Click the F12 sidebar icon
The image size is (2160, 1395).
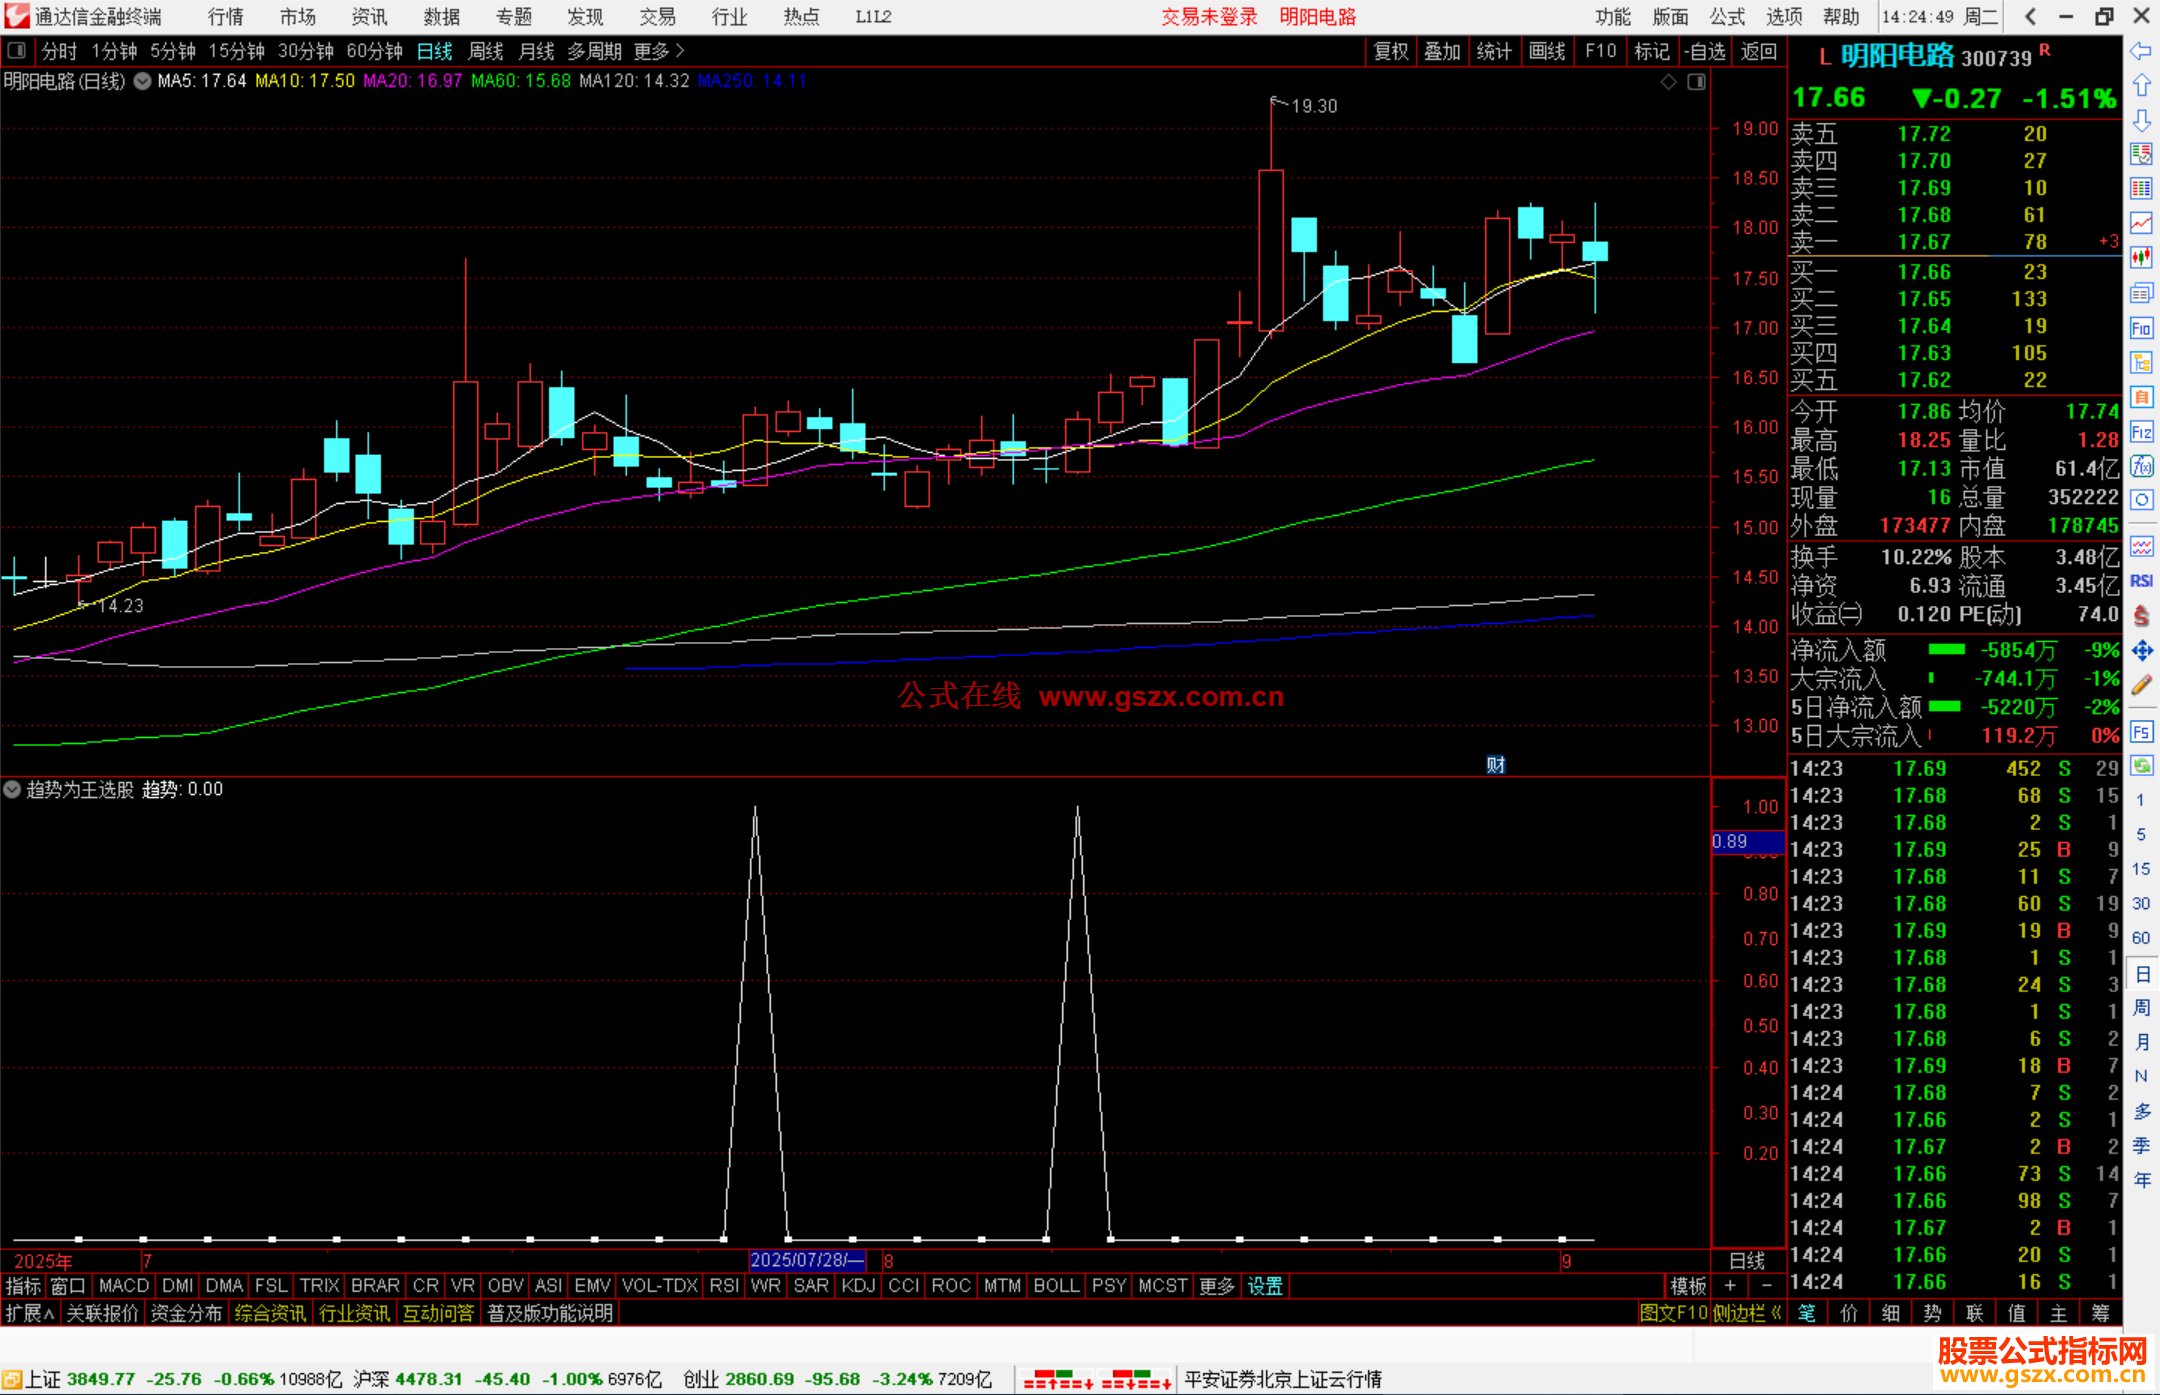pyautogui.click(x=2141, y=432)
